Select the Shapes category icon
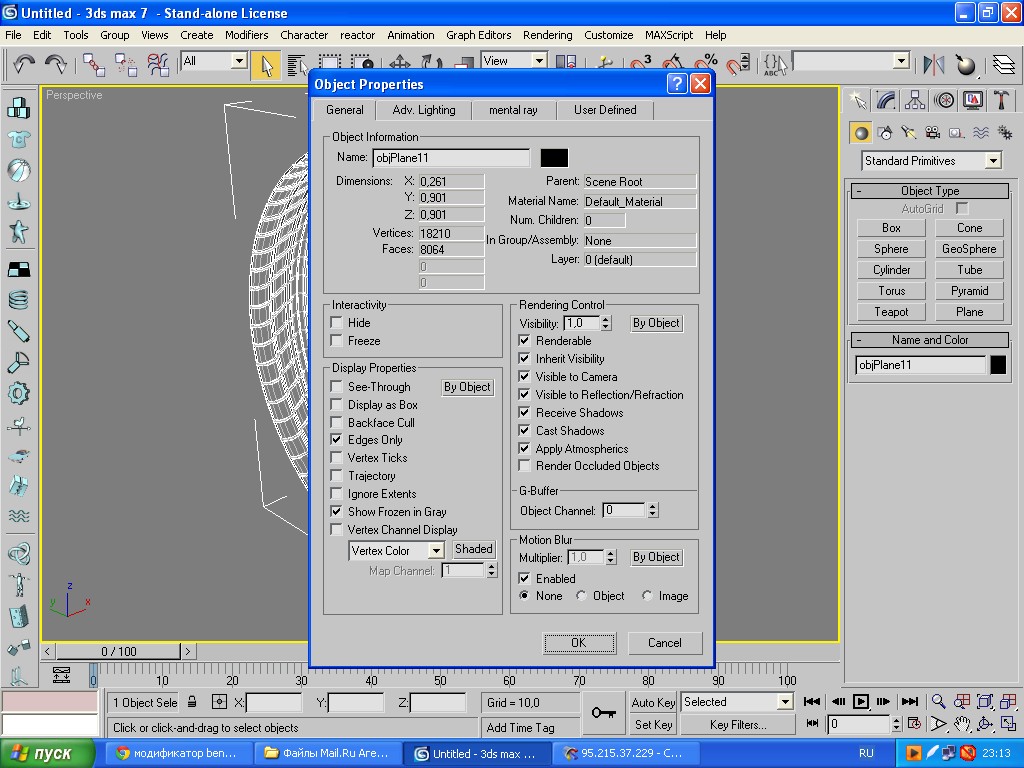Viewport: 1024px width, 768px height. 885,133
